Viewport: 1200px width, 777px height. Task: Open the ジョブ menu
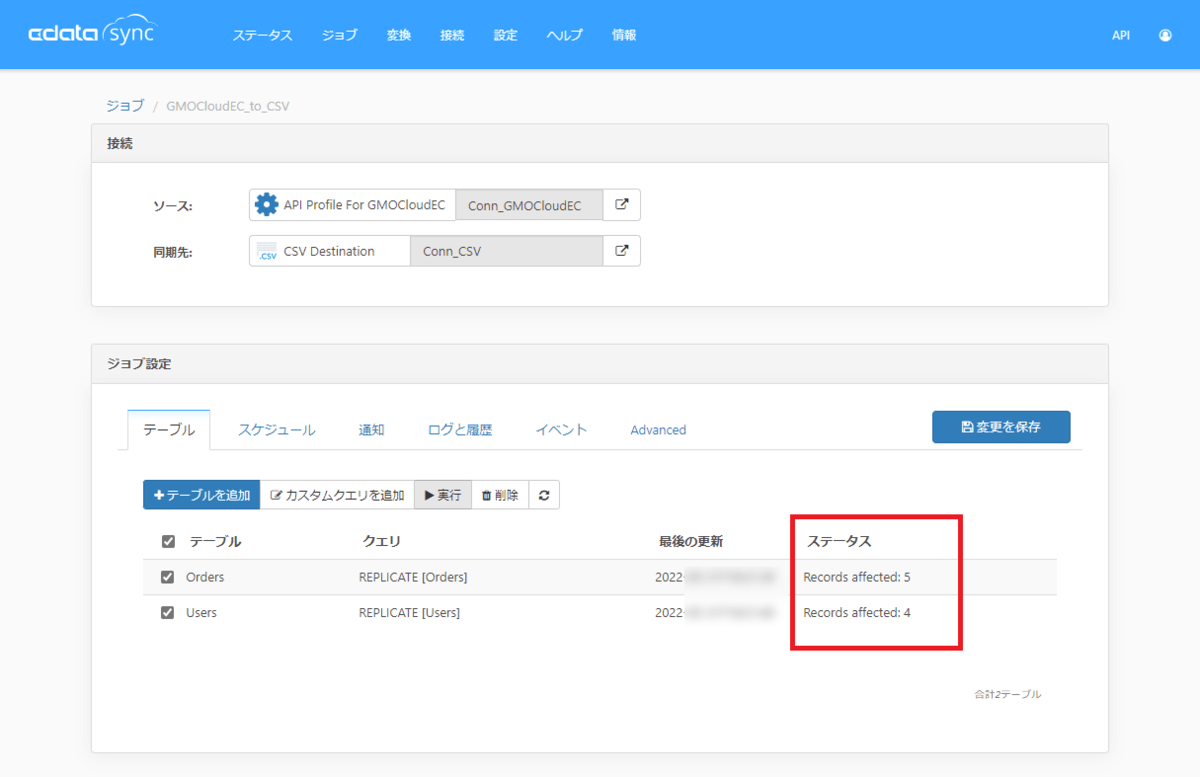[340, 35]
